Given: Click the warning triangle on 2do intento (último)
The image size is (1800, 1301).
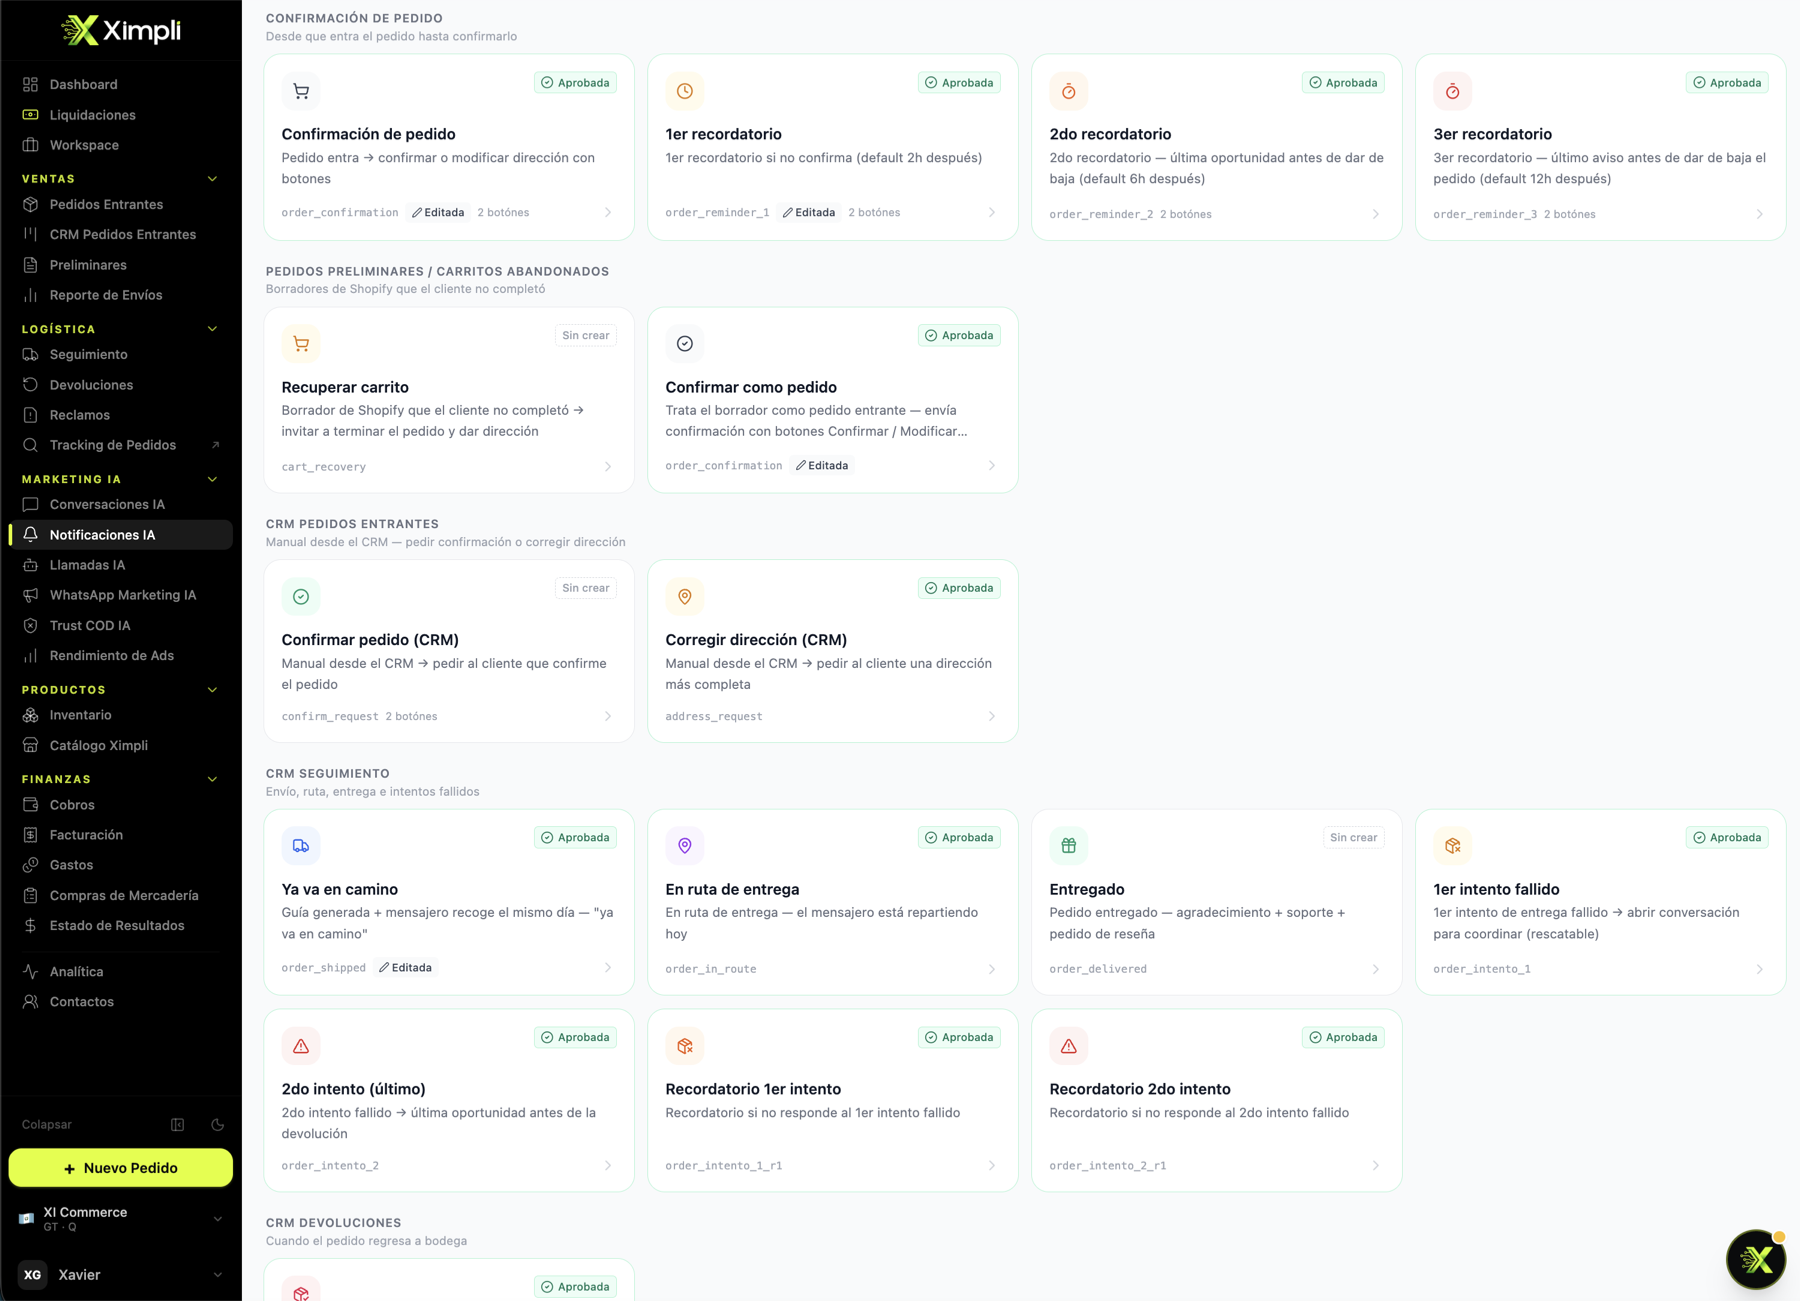Looking at the screenshot, I should tap(301, 1046).
